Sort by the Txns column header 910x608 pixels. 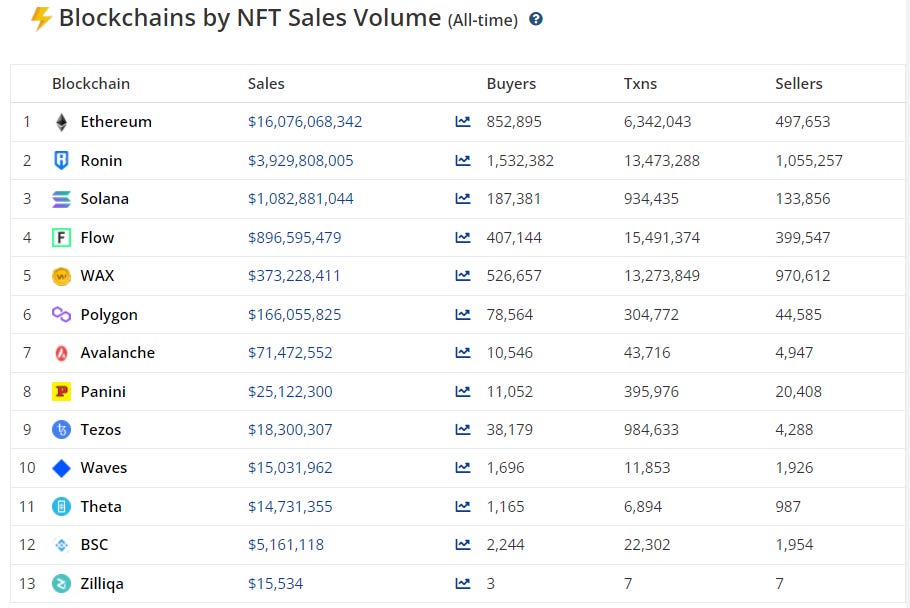point(641,84)
